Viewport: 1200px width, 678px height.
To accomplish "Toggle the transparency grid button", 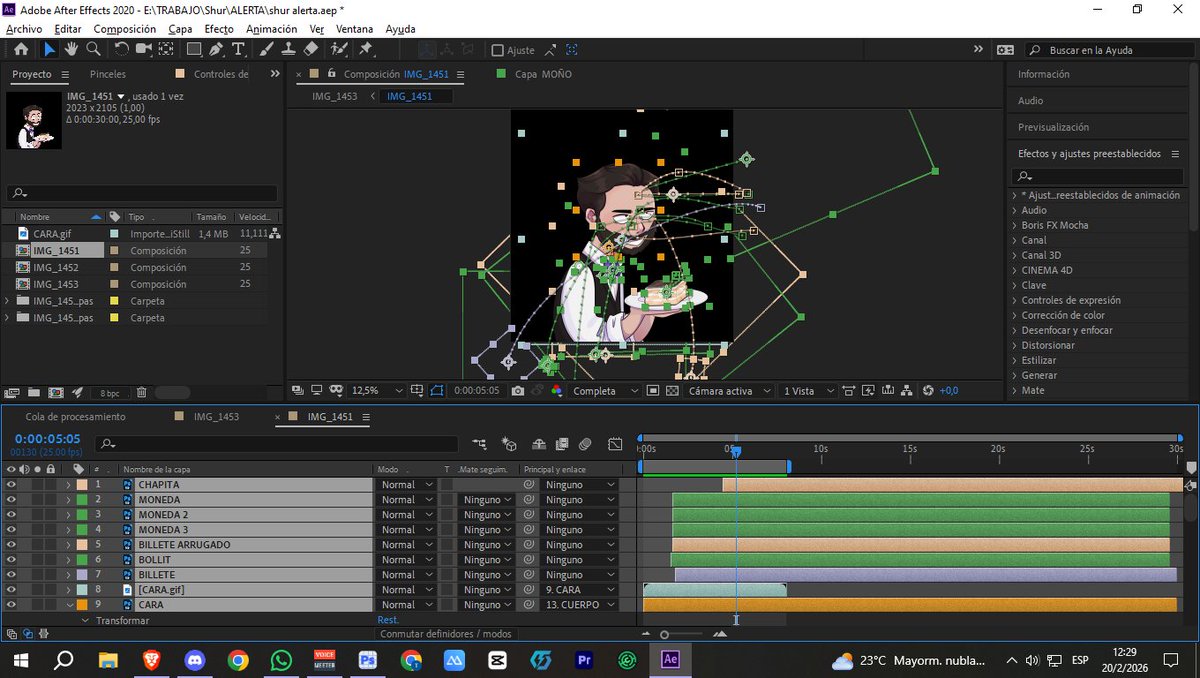I will click(x=672, y=391).
